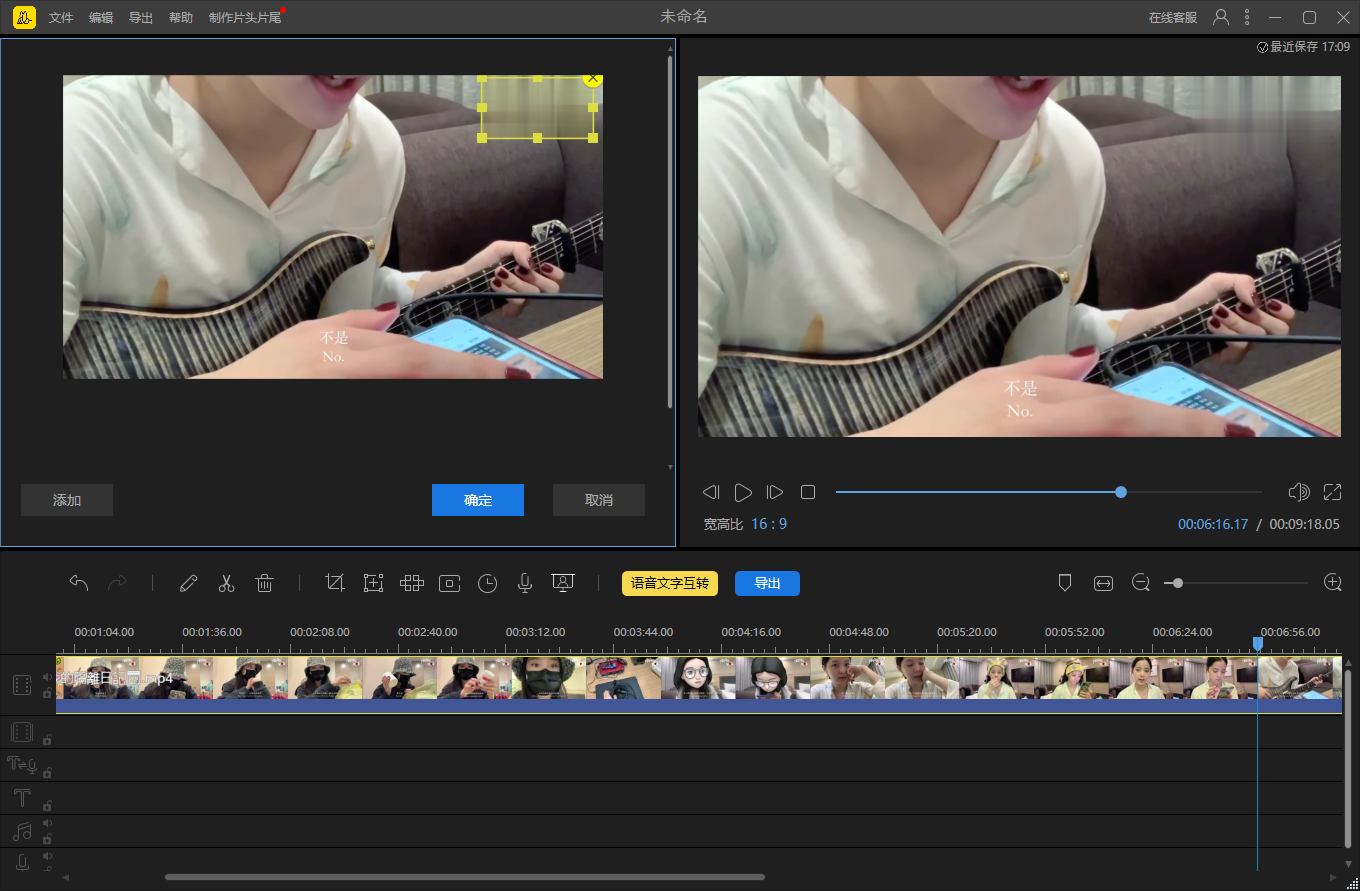1360x891 pixels.
Task: Click the voiceover track microphone icon
Action: 22,864
